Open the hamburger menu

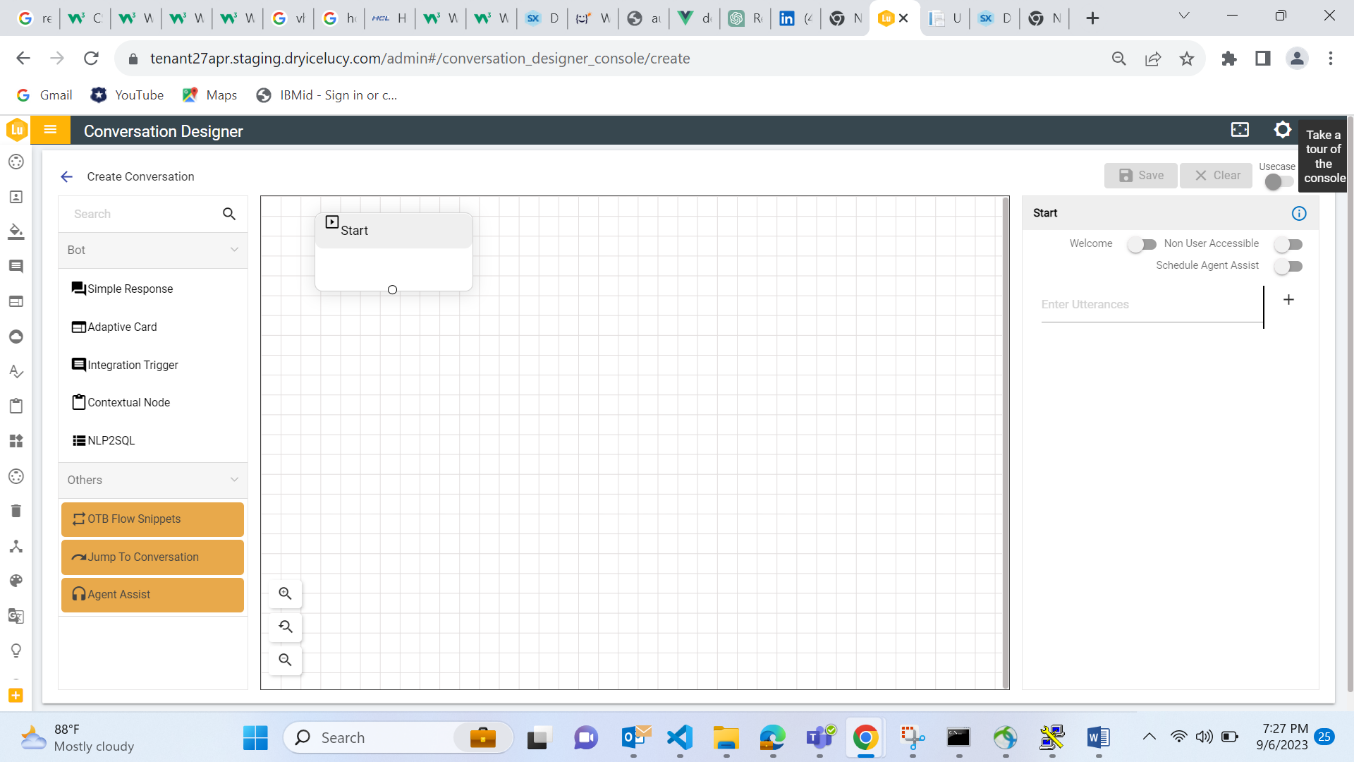[x=50, y=130]
